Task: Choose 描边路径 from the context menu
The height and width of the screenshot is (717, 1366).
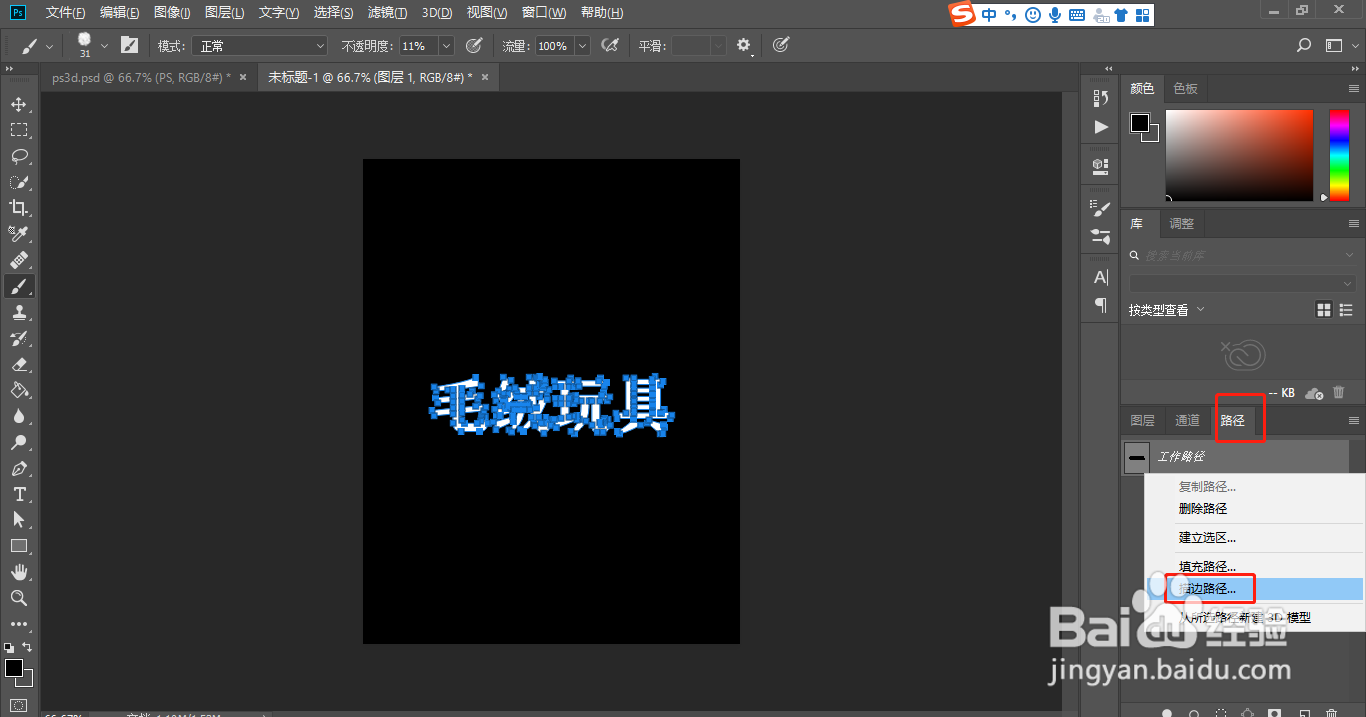Action: coord(1209,588)
